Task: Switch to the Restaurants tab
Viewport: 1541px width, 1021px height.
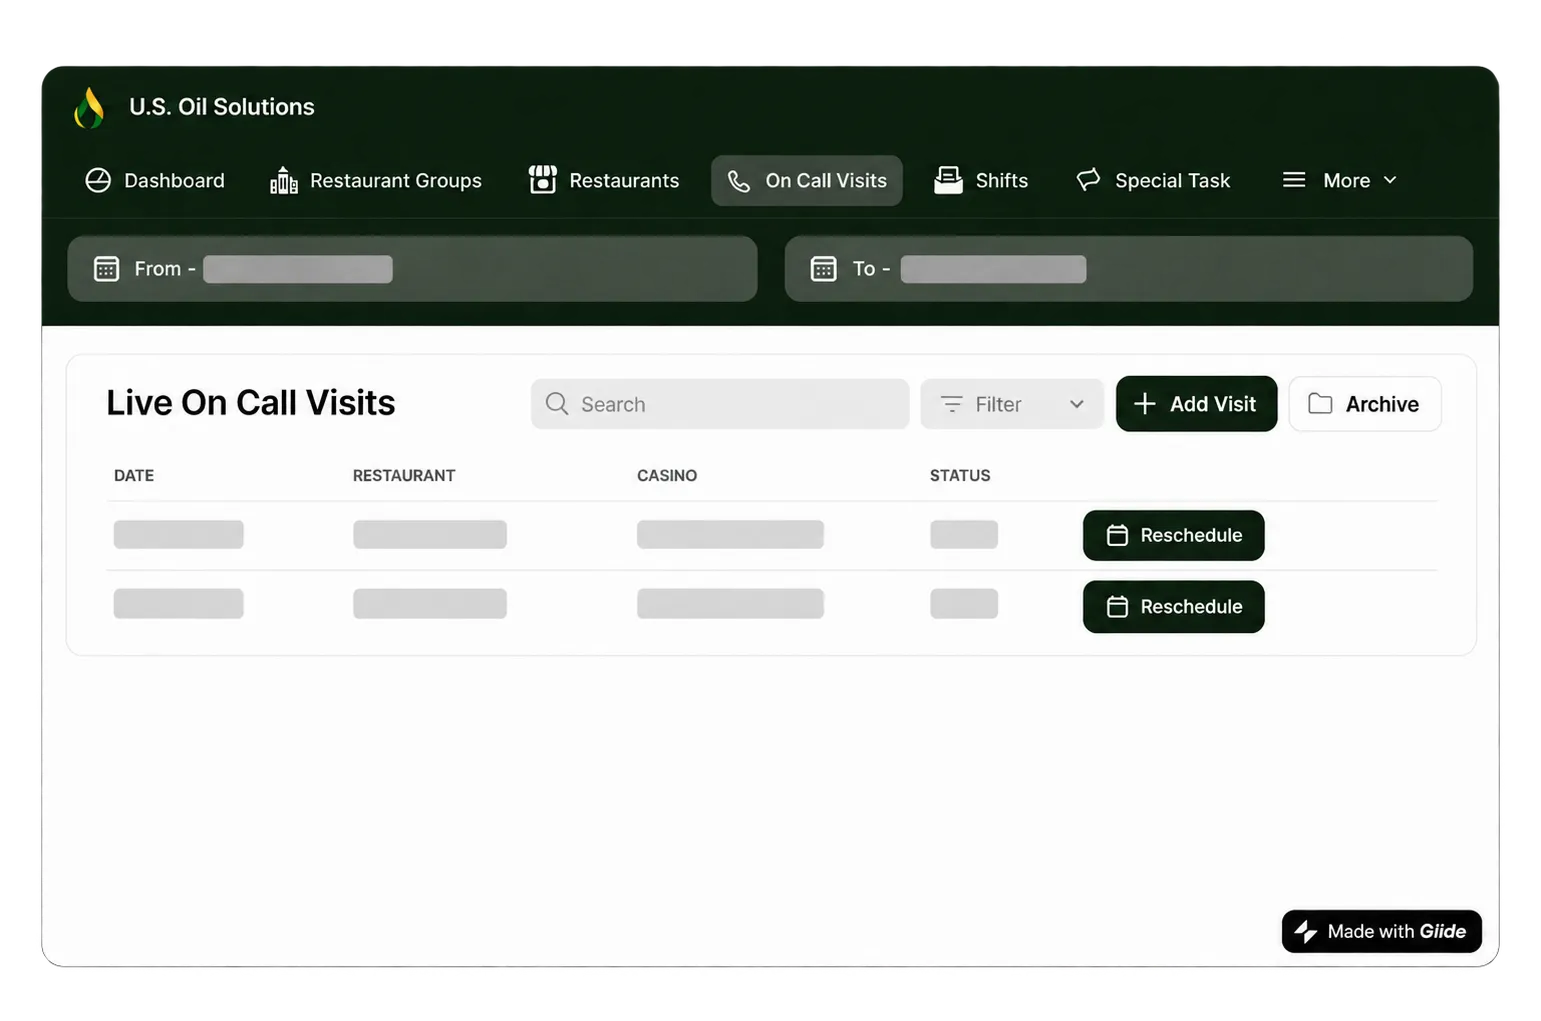Action: click(x=604, y=181)
